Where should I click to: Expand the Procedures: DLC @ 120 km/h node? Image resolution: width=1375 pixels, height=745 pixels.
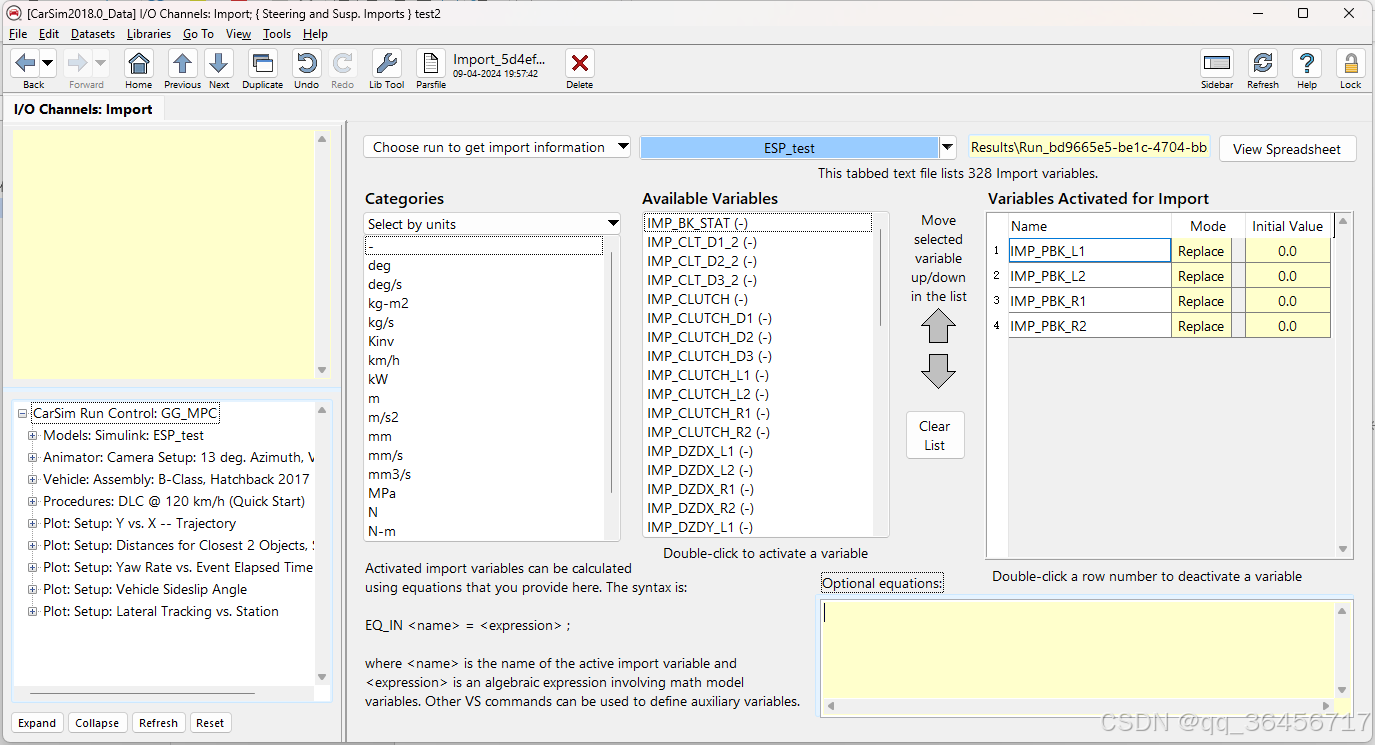click(33, 501)
